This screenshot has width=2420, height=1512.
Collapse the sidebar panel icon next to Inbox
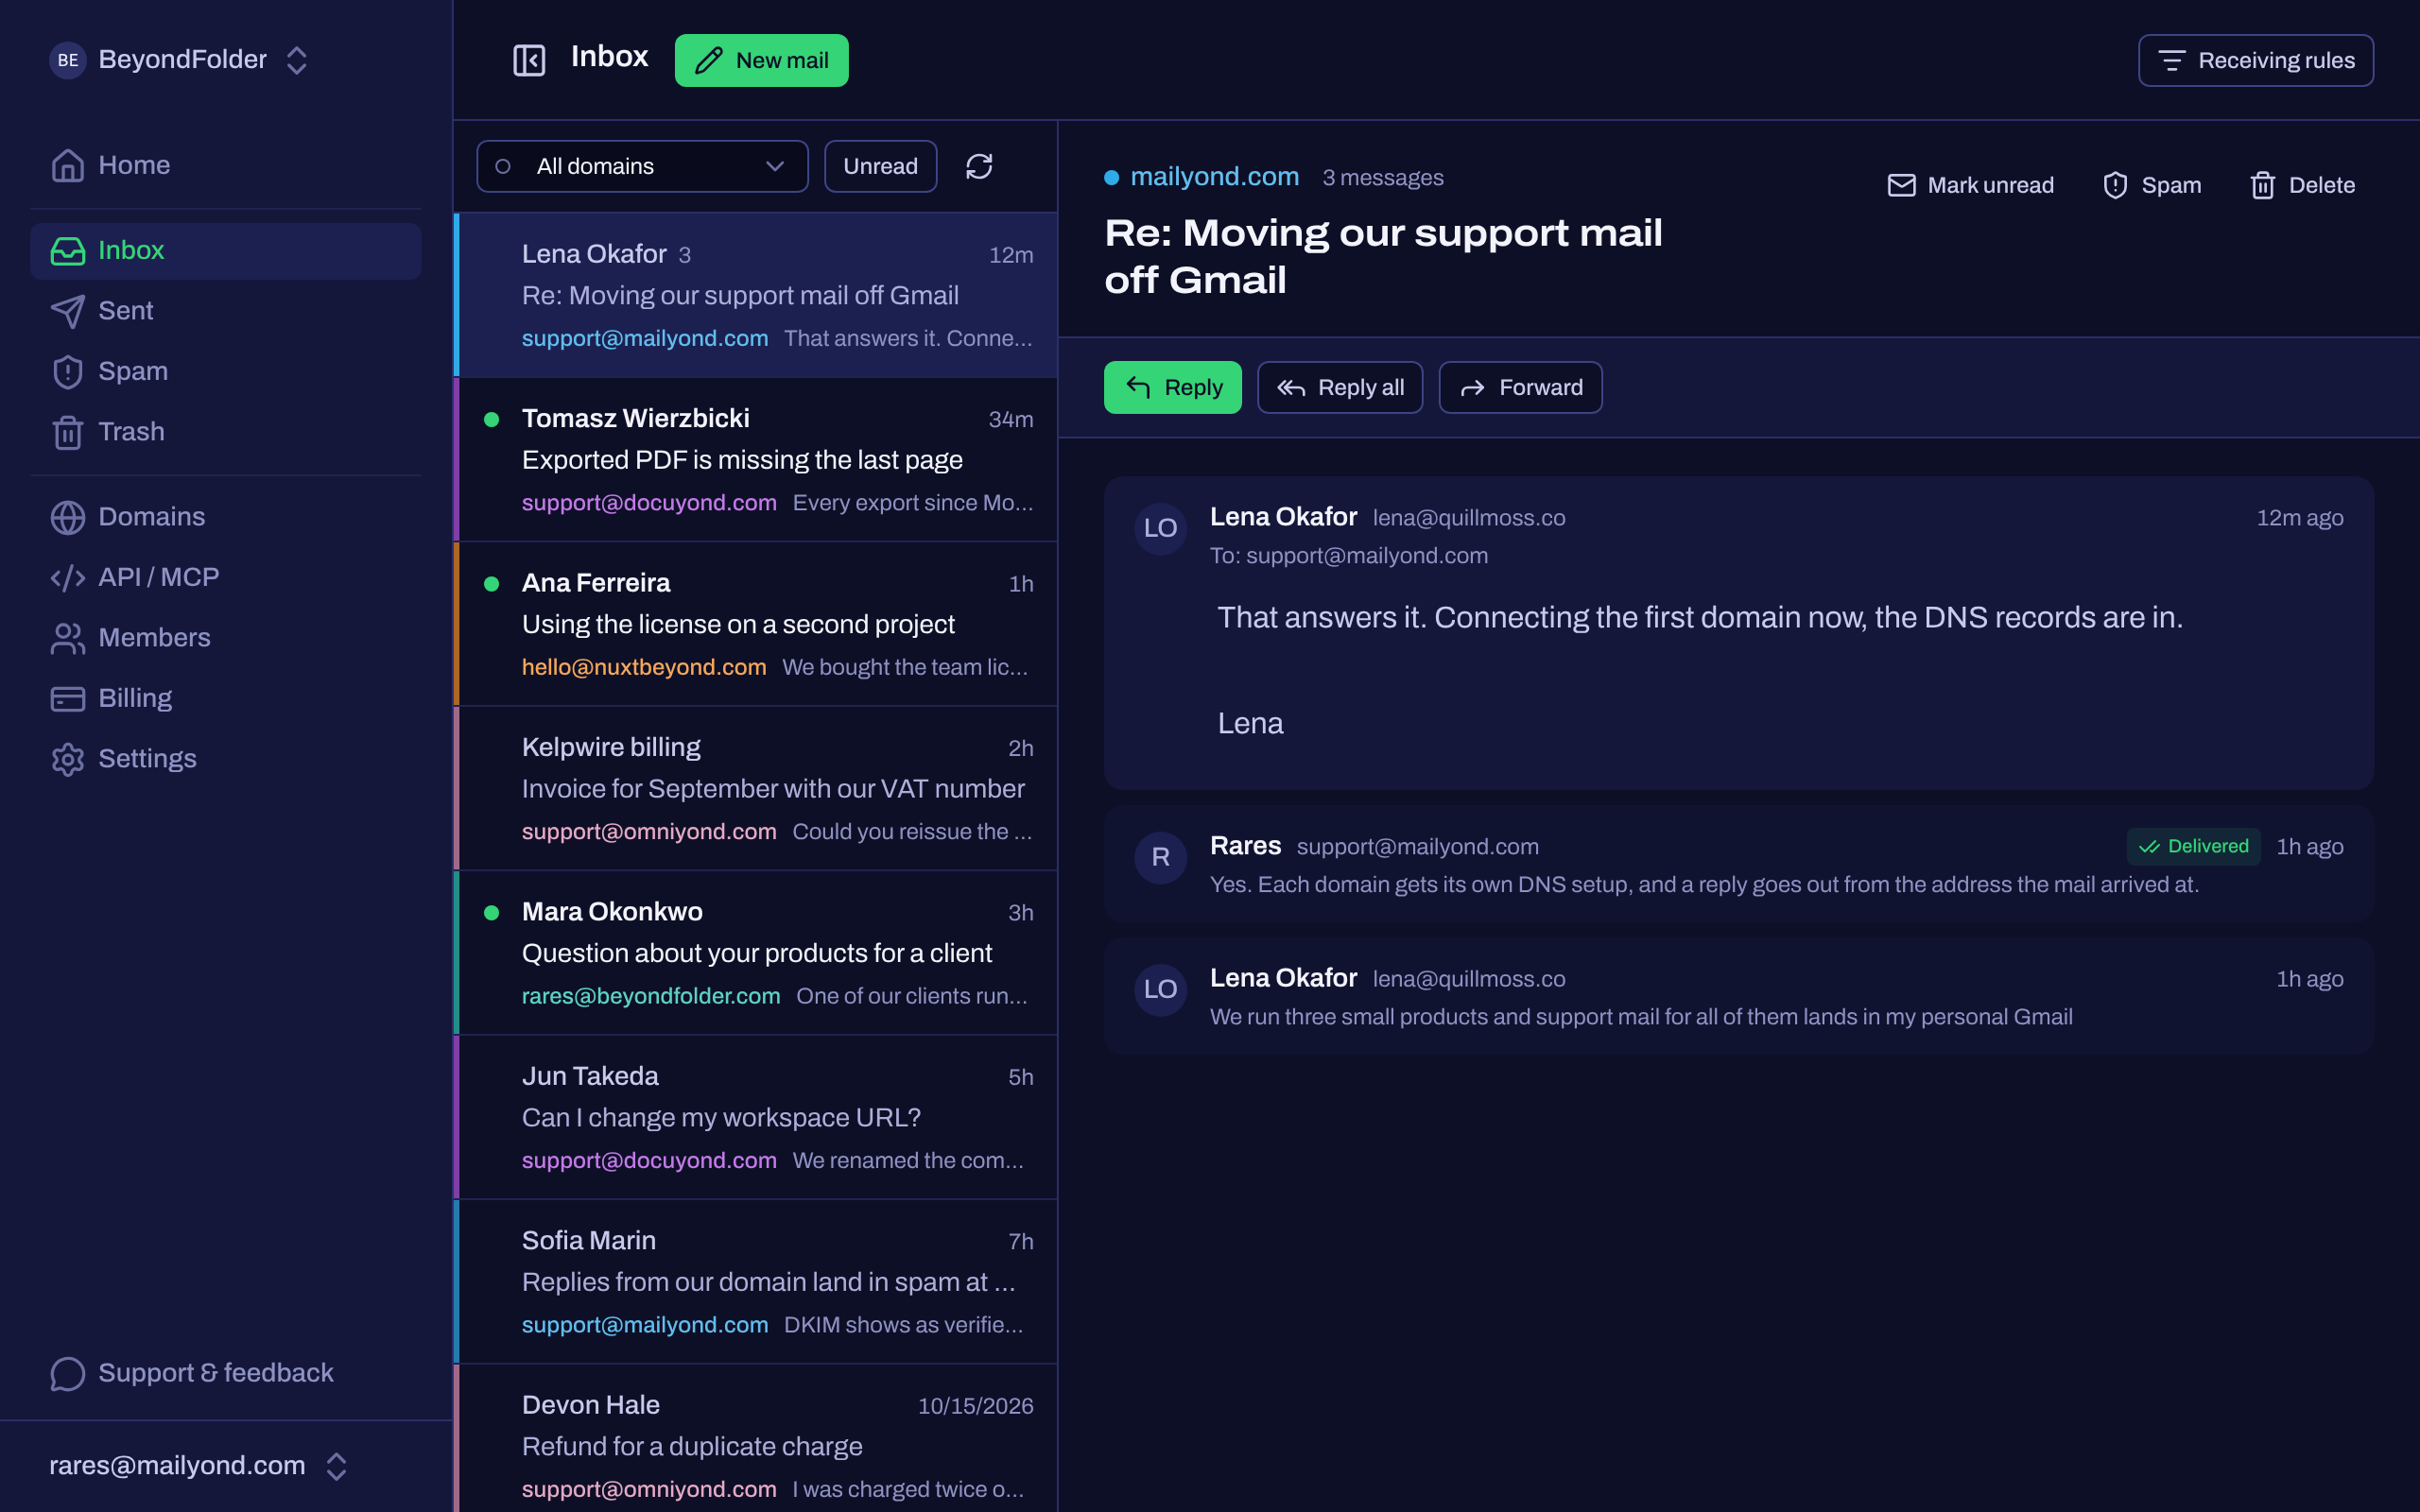point(529,60)
